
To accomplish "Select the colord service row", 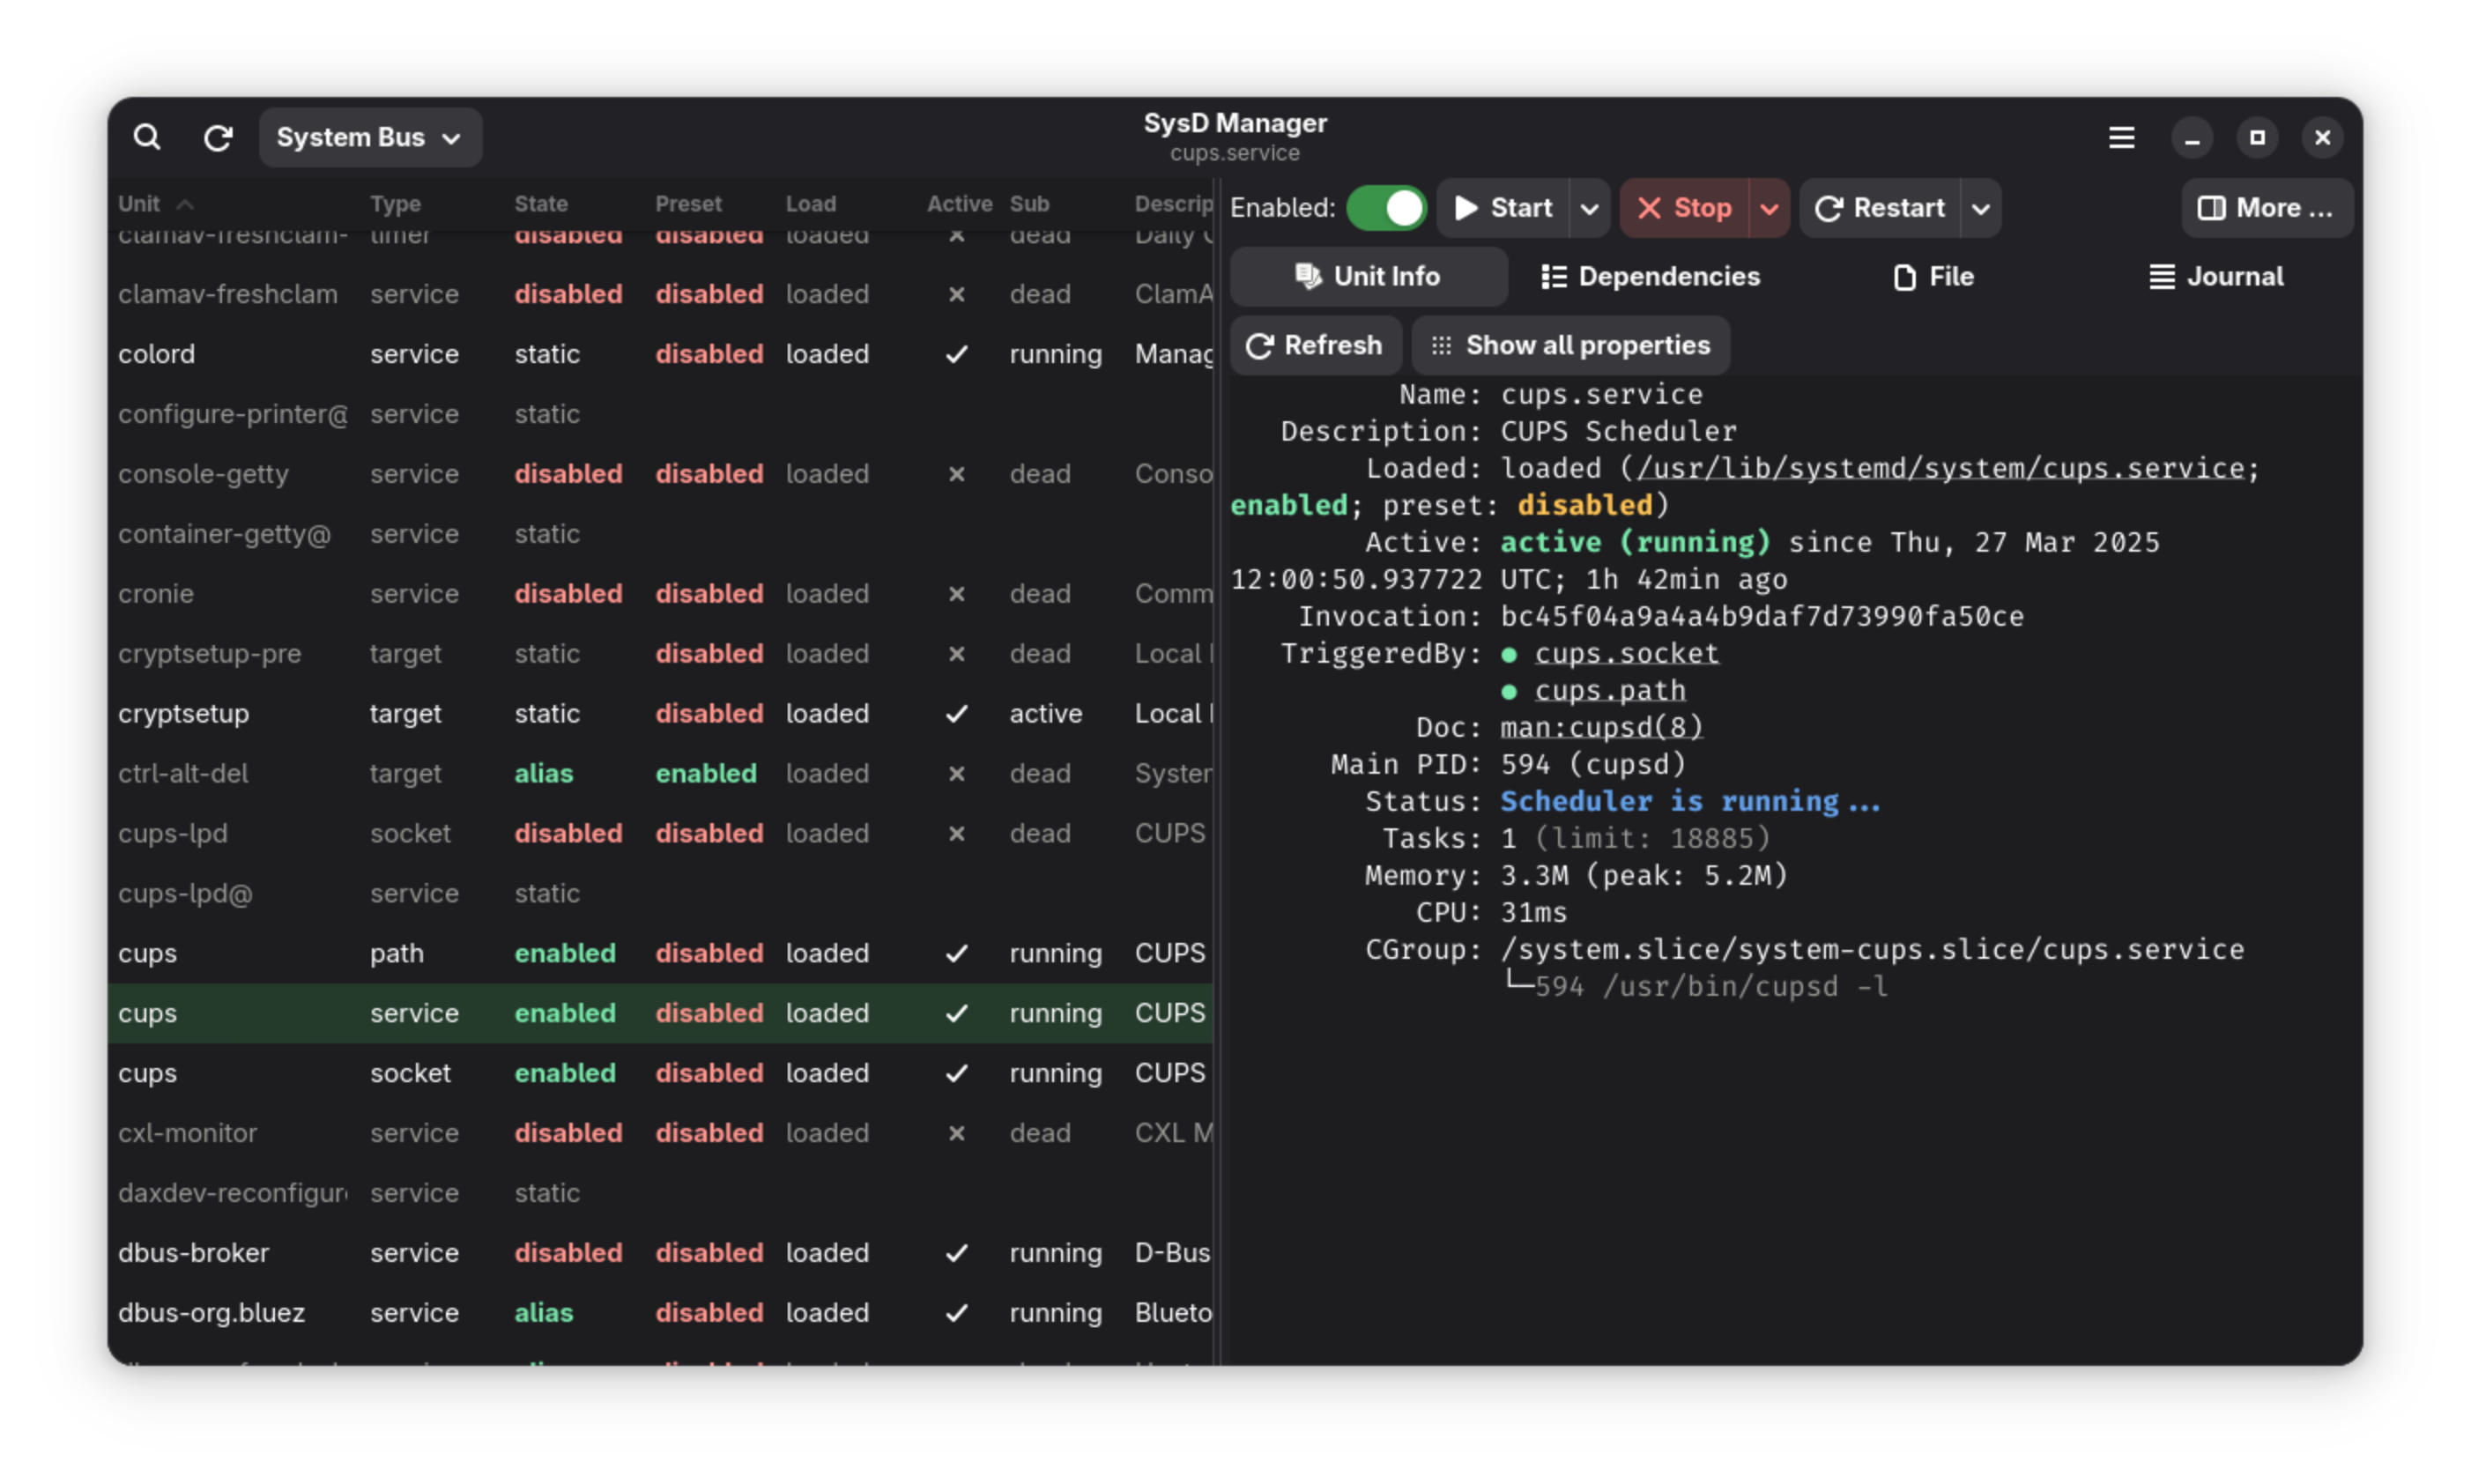I will coord(660,354).
